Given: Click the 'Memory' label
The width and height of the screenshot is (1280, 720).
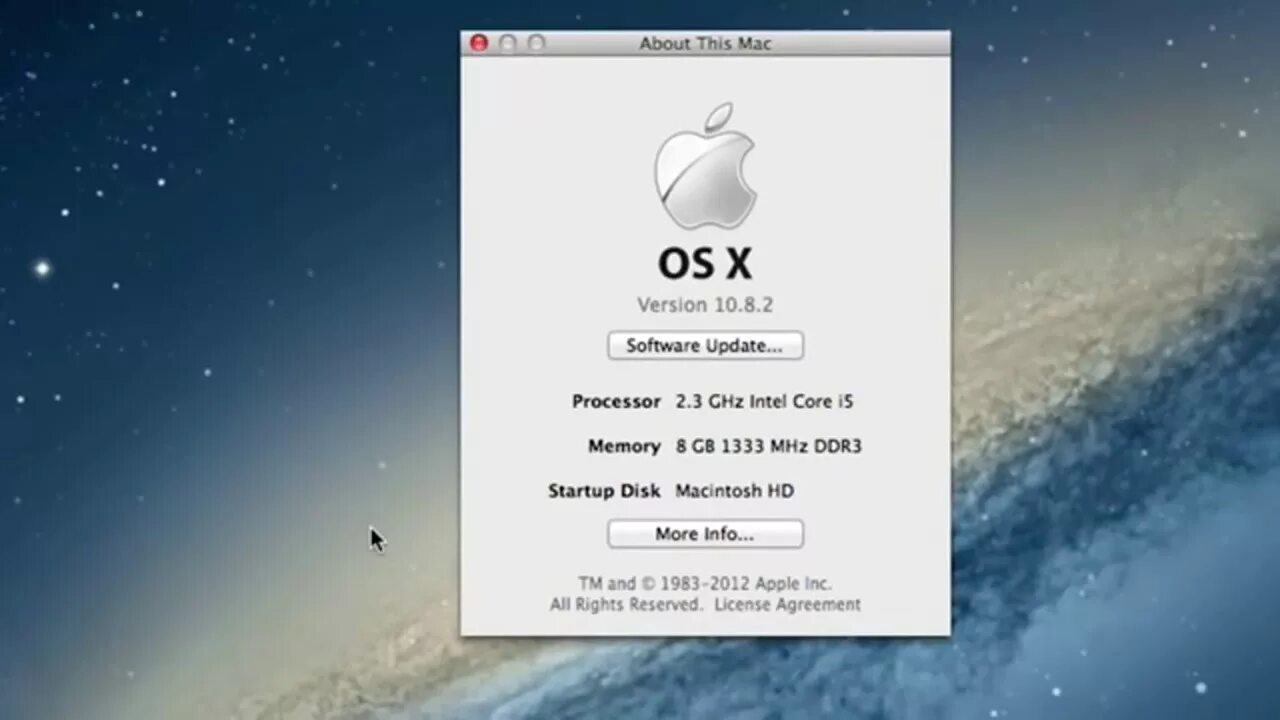Looking at the screenshot, I should coord(624,446).
